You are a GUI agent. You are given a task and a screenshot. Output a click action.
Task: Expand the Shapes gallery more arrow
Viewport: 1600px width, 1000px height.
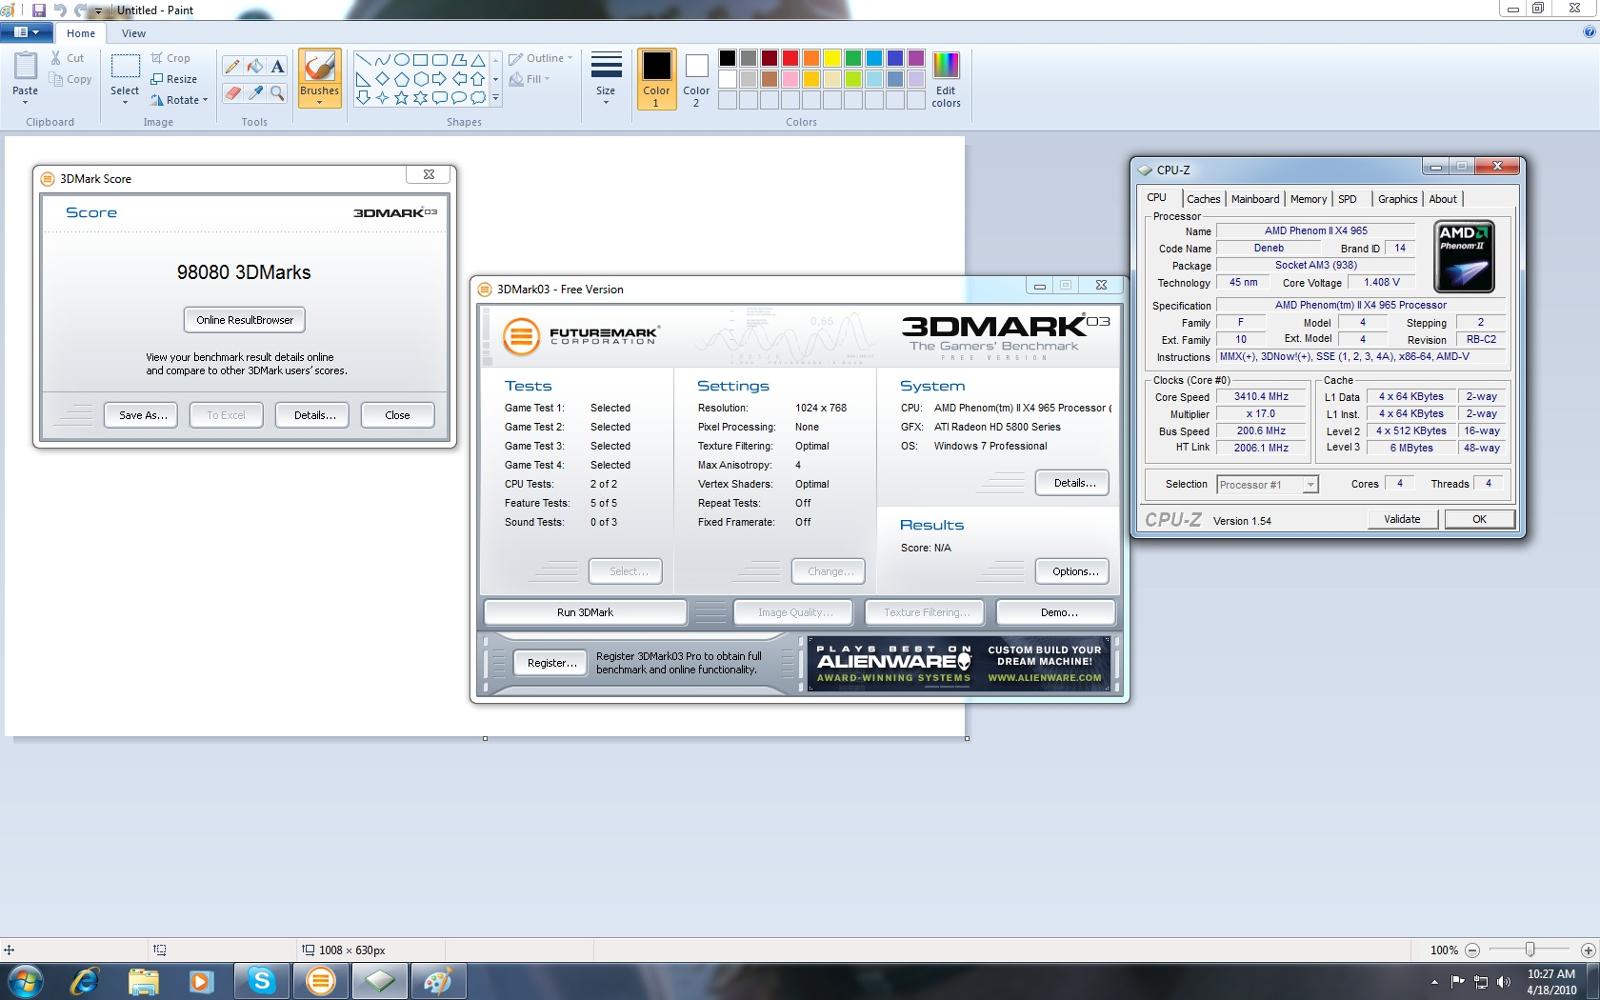pos(495,98)
